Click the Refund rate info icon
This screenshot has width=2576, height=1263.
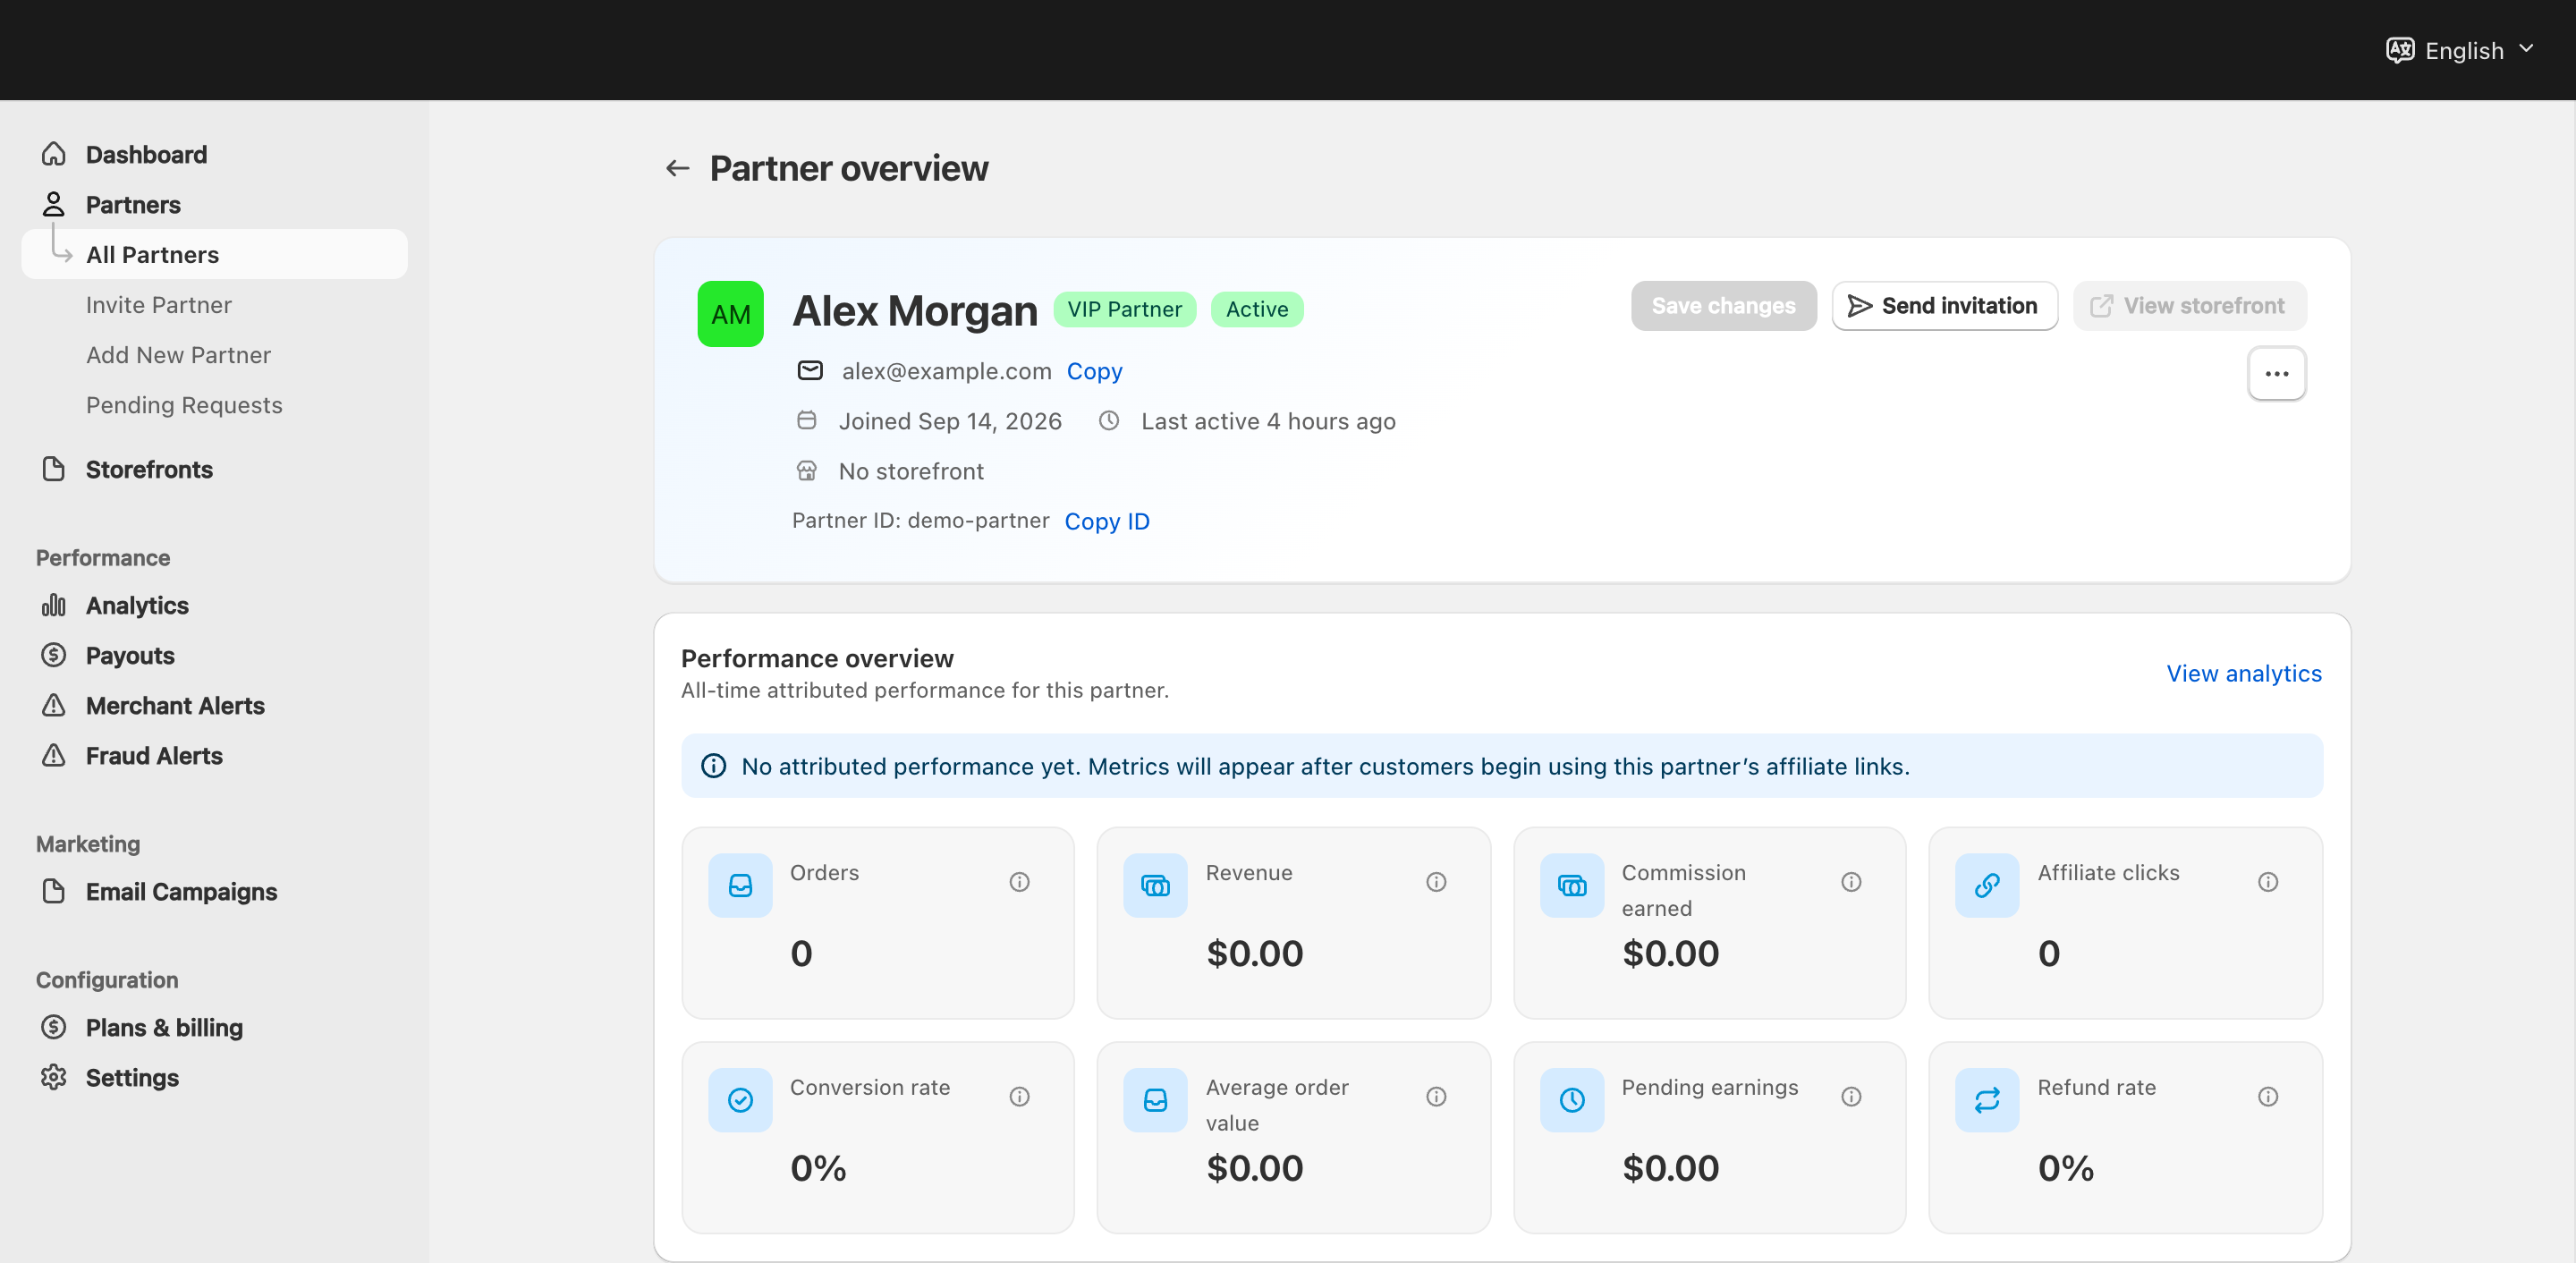[2268, 1096]
